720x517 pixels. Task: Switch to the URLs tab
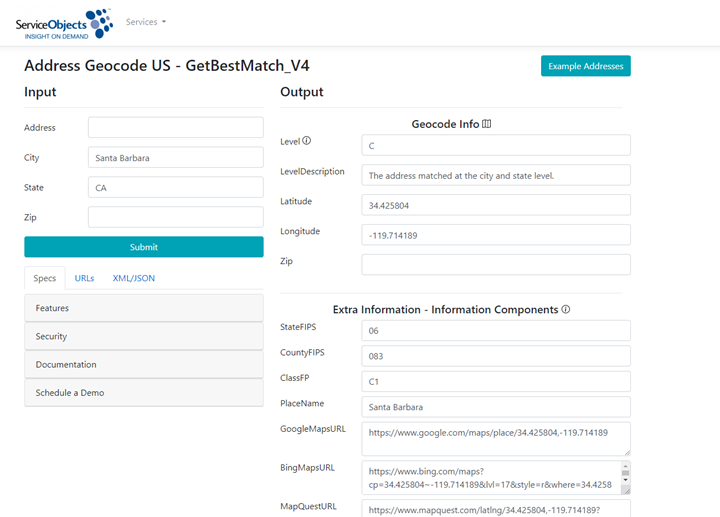point(84,278)
